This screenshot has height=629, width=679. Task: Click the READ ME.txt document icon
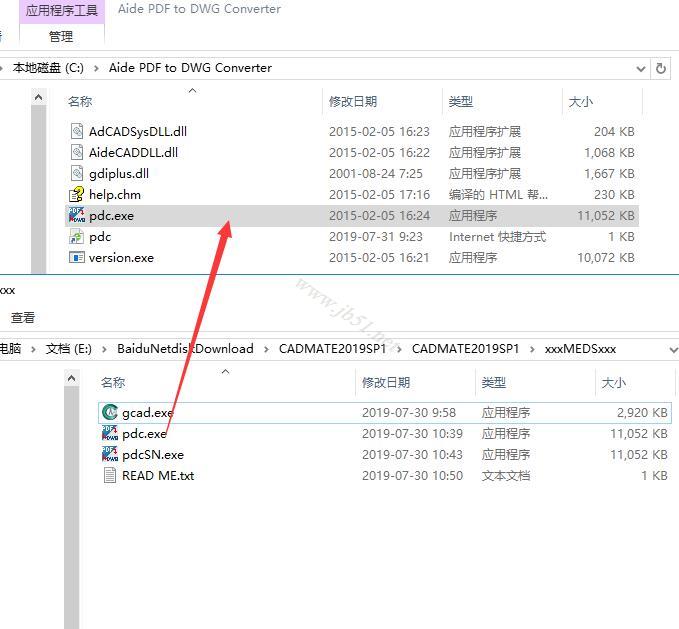110,475
